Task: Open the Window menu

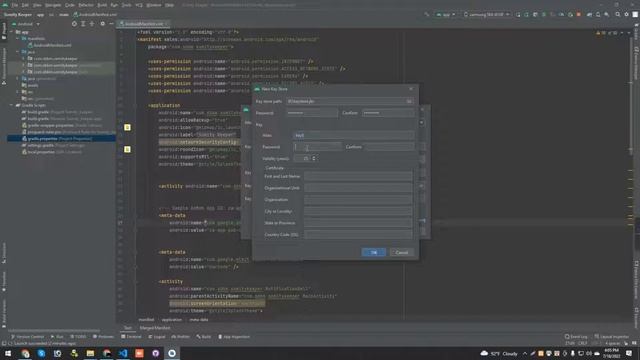Action: (x=154, y=5)
